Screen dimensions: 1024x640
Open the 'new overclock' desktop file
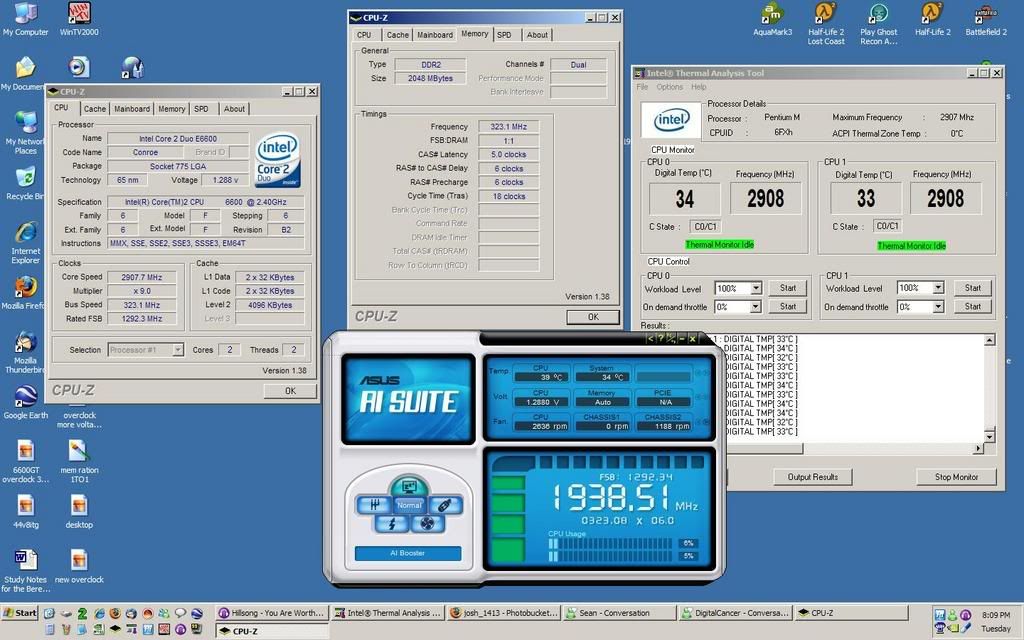coord(79,566)
